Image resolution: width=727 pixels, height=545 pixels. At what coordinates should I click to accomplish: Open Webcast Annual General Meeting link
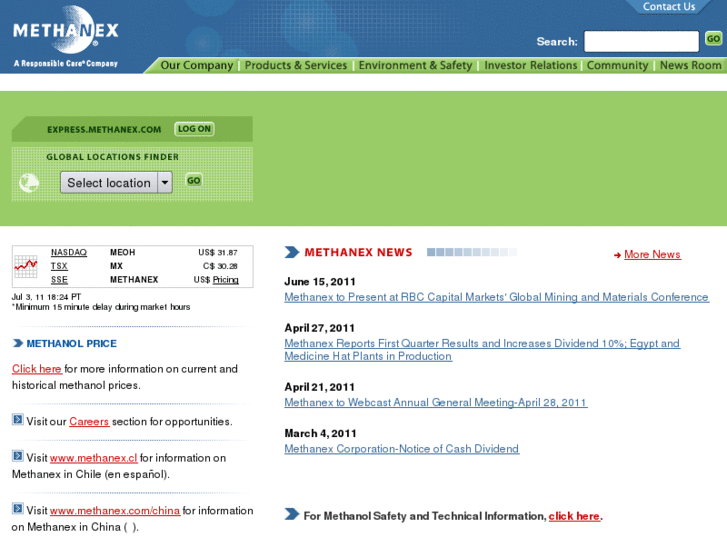(436, 403)
